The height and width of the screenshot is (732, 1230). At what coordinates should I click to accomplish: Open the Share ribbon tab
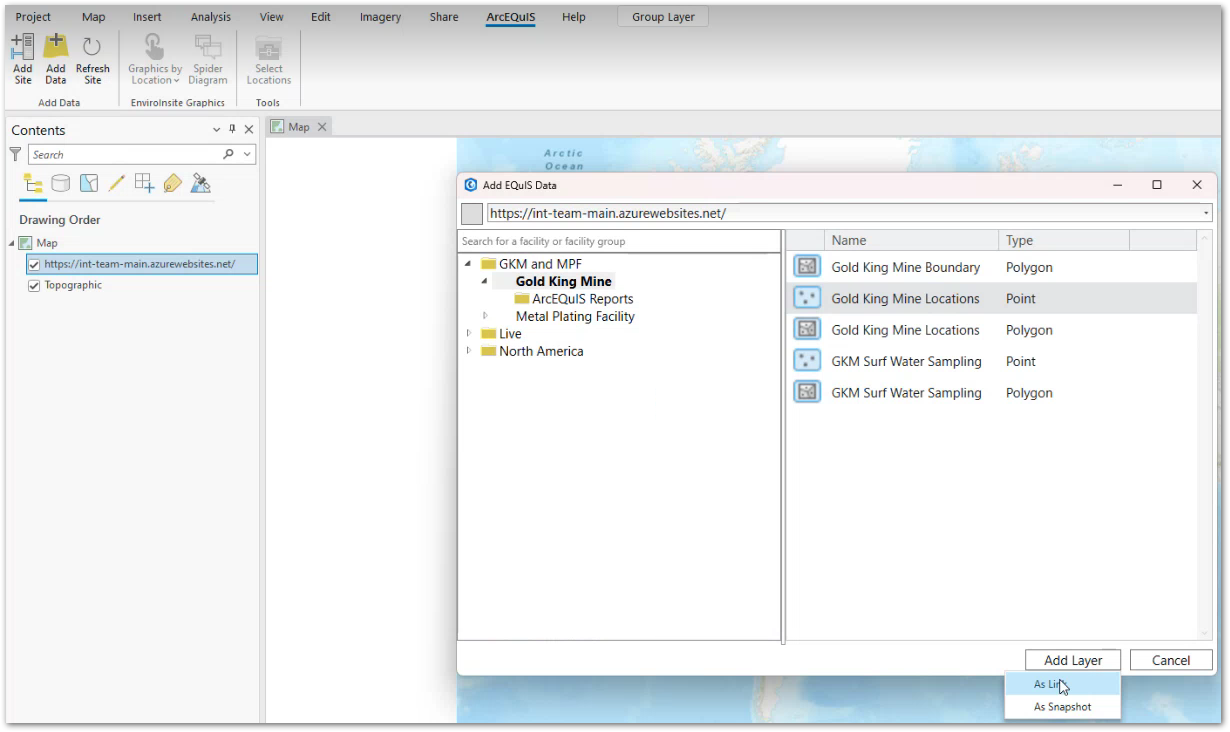(x=444, y=17)
